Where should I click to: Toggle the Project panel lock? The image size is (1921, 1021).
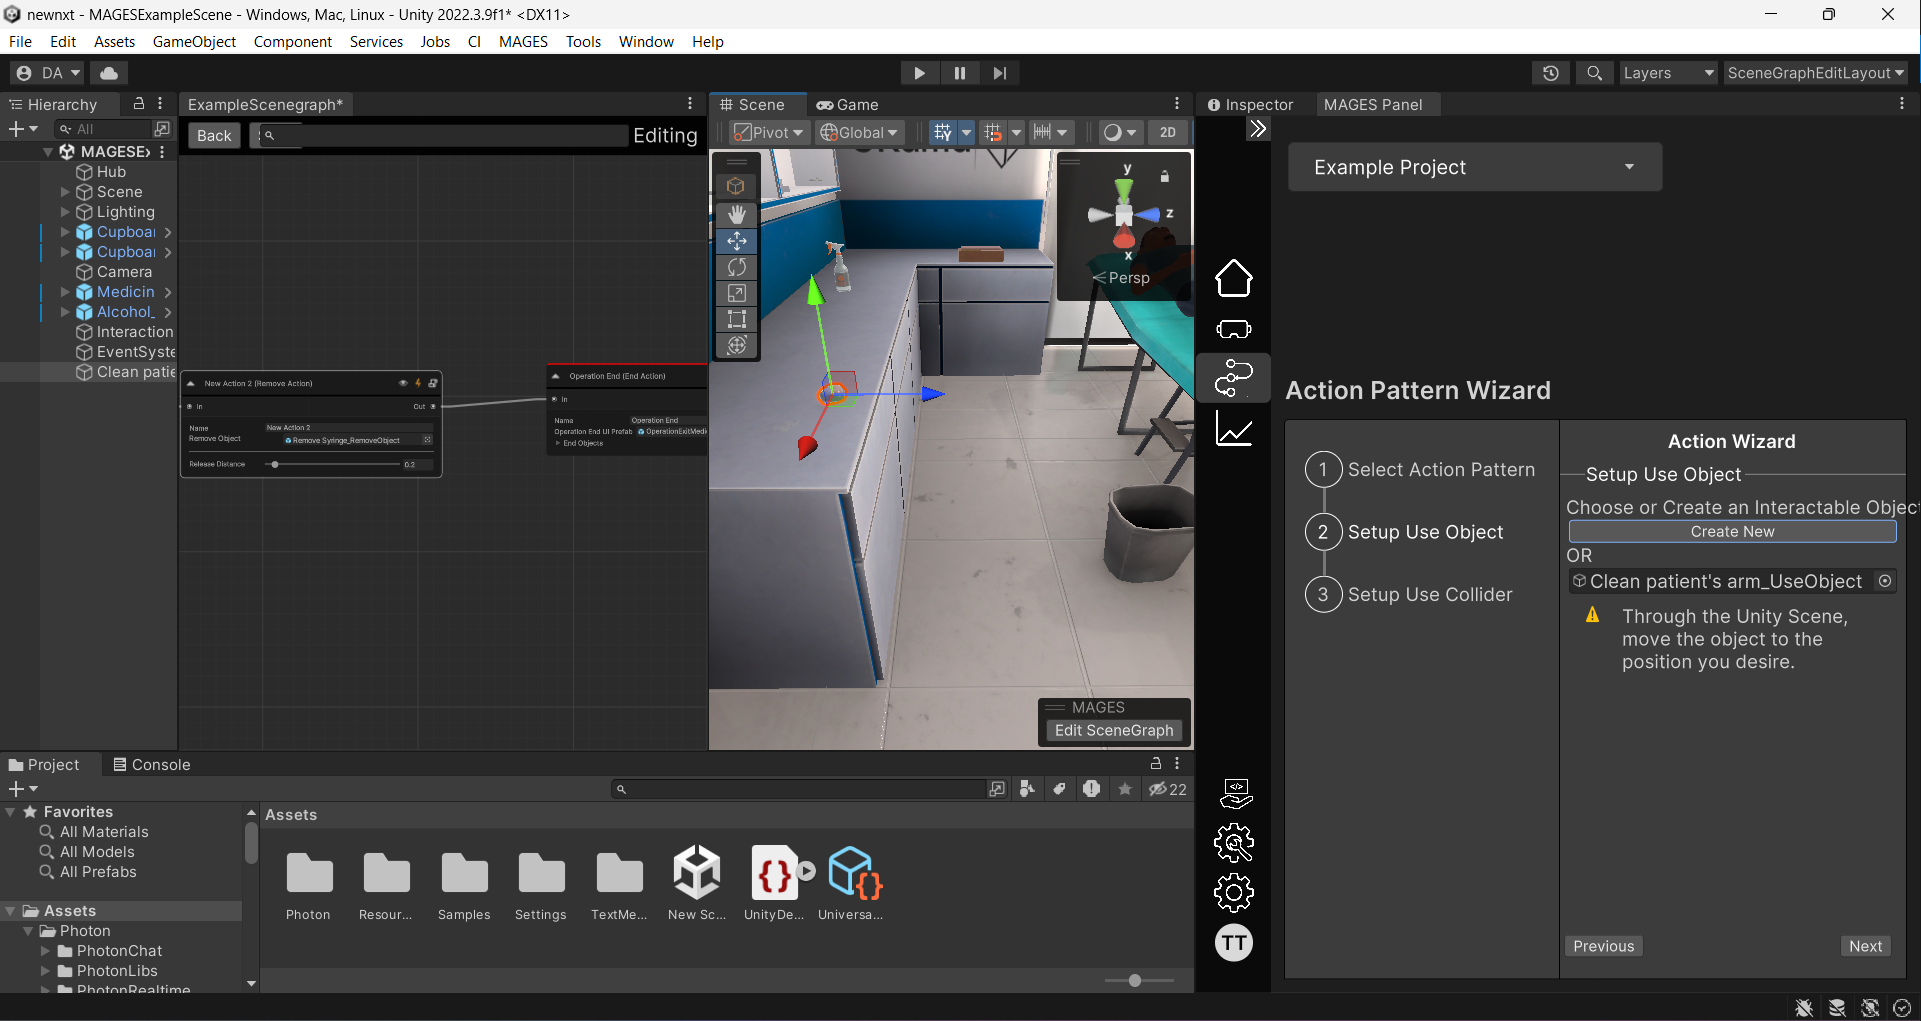point(1156,763)
